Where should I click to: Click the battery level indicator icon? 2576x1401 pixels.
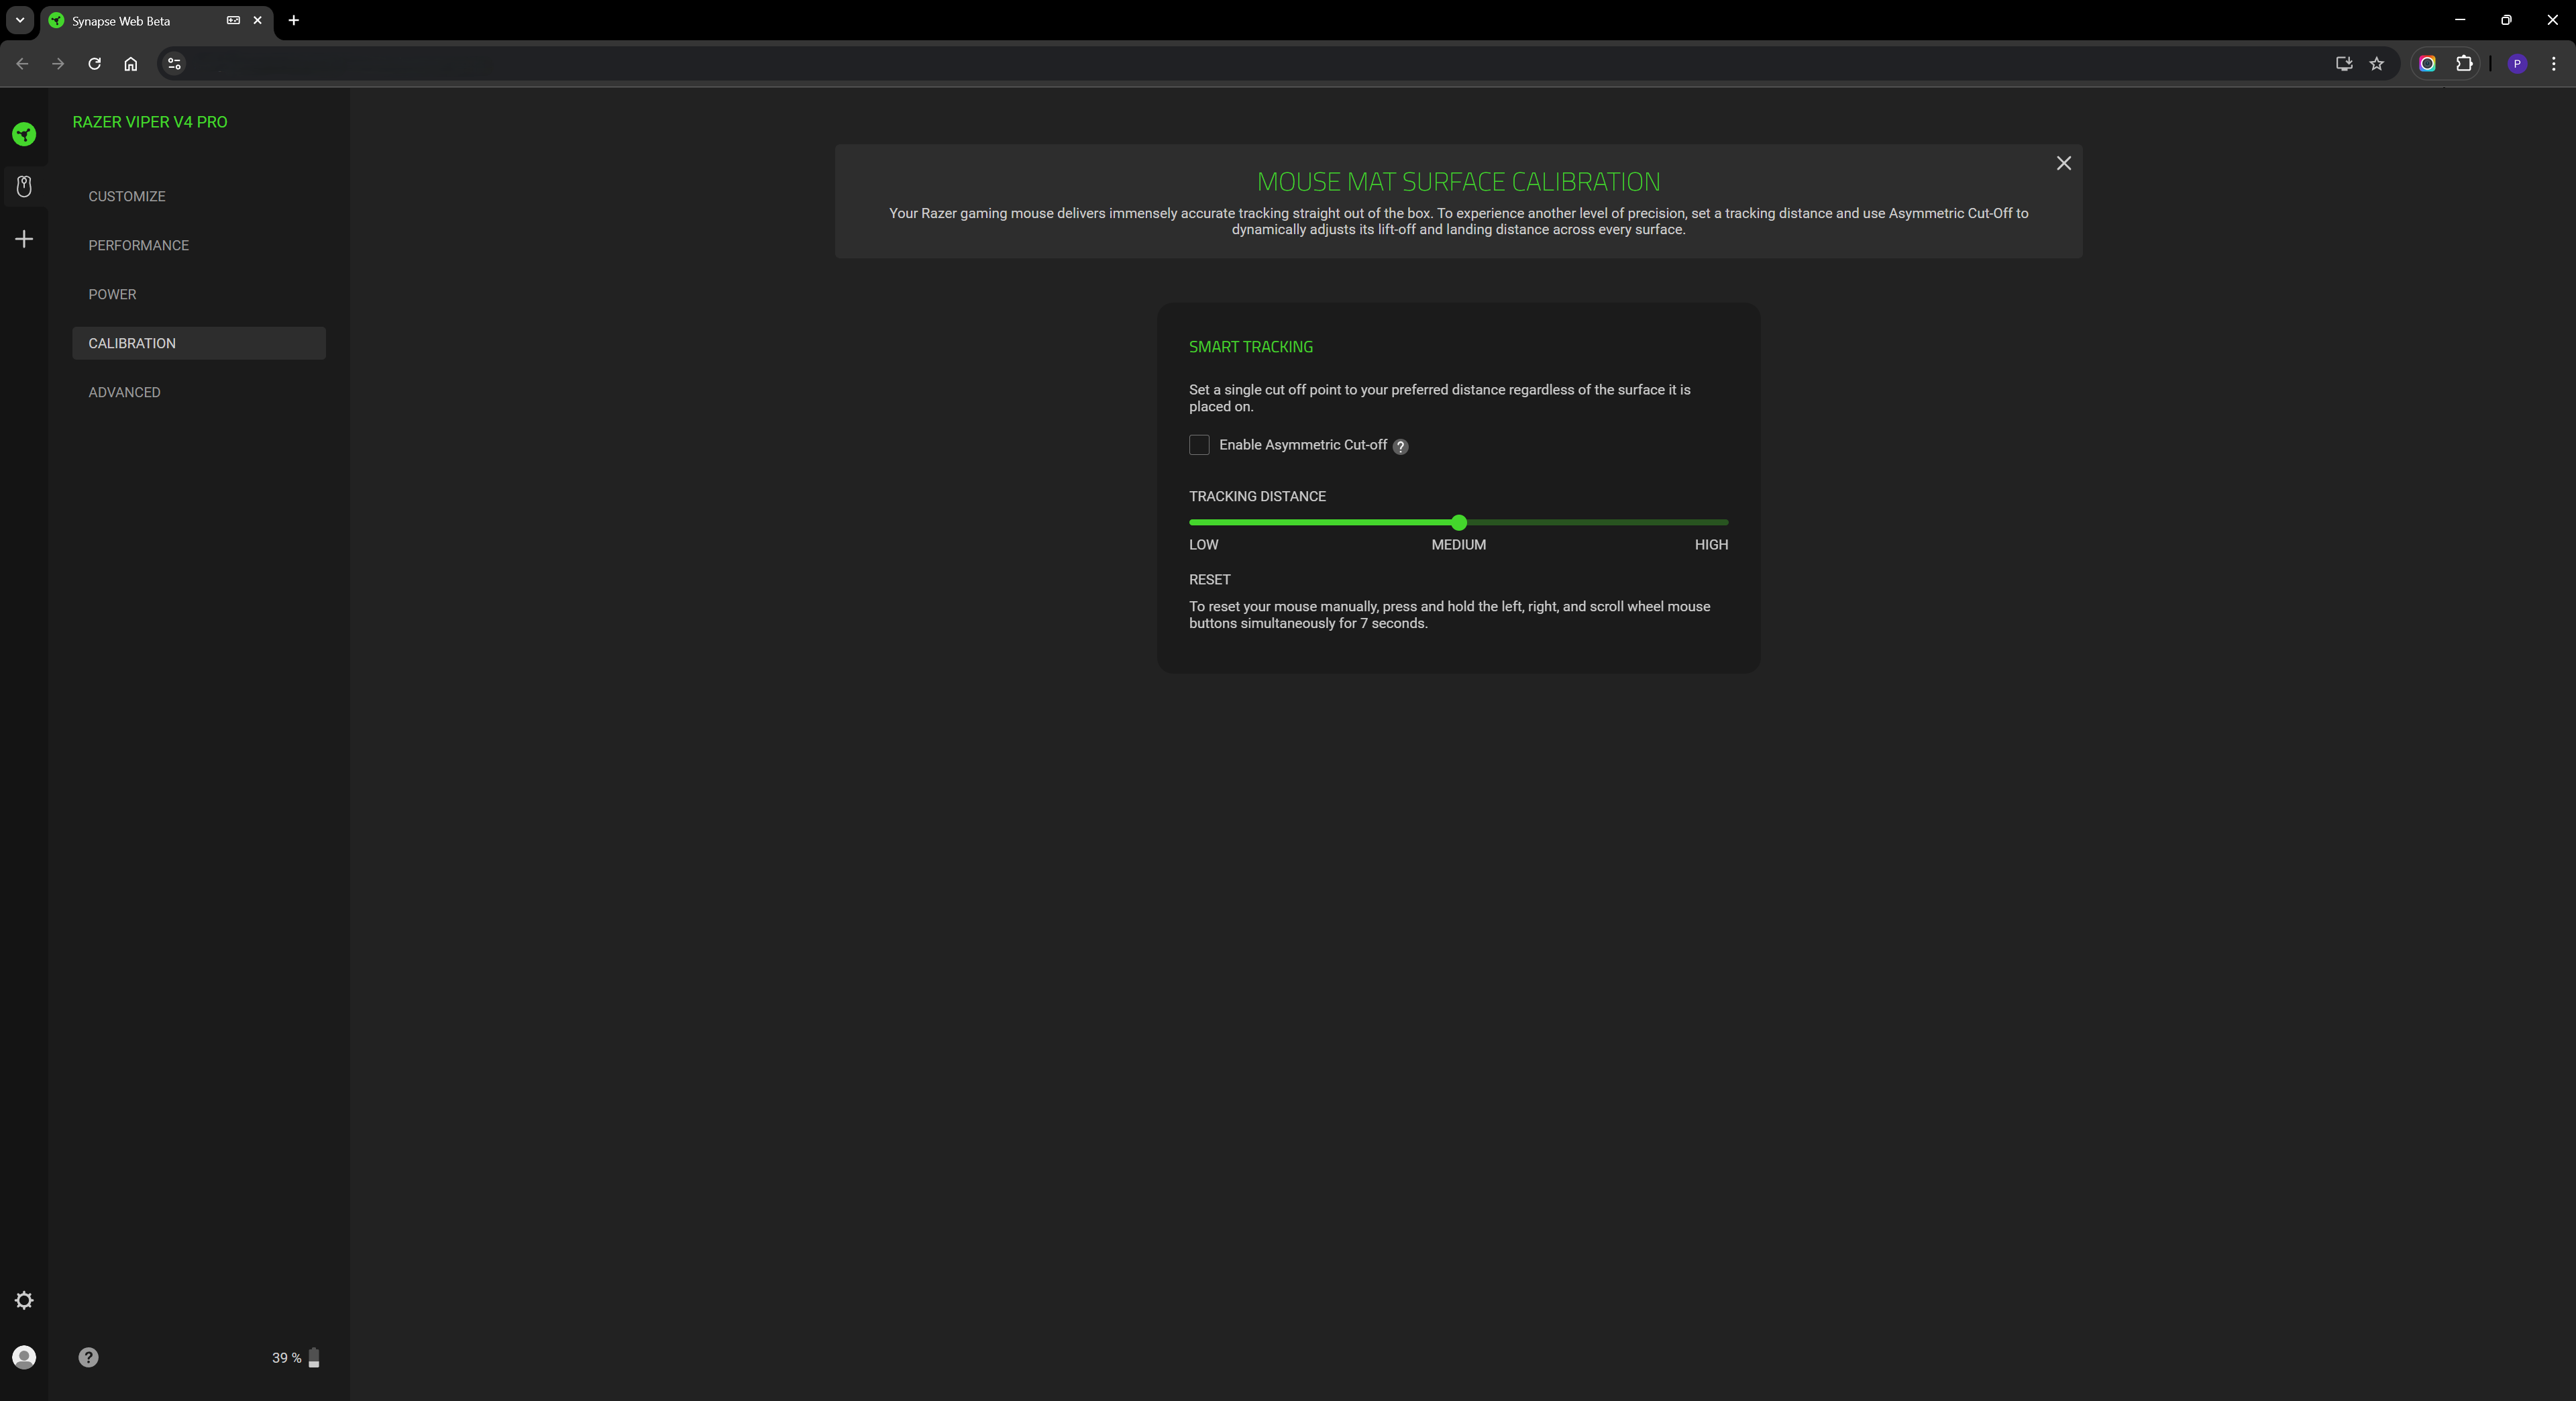314,1358
